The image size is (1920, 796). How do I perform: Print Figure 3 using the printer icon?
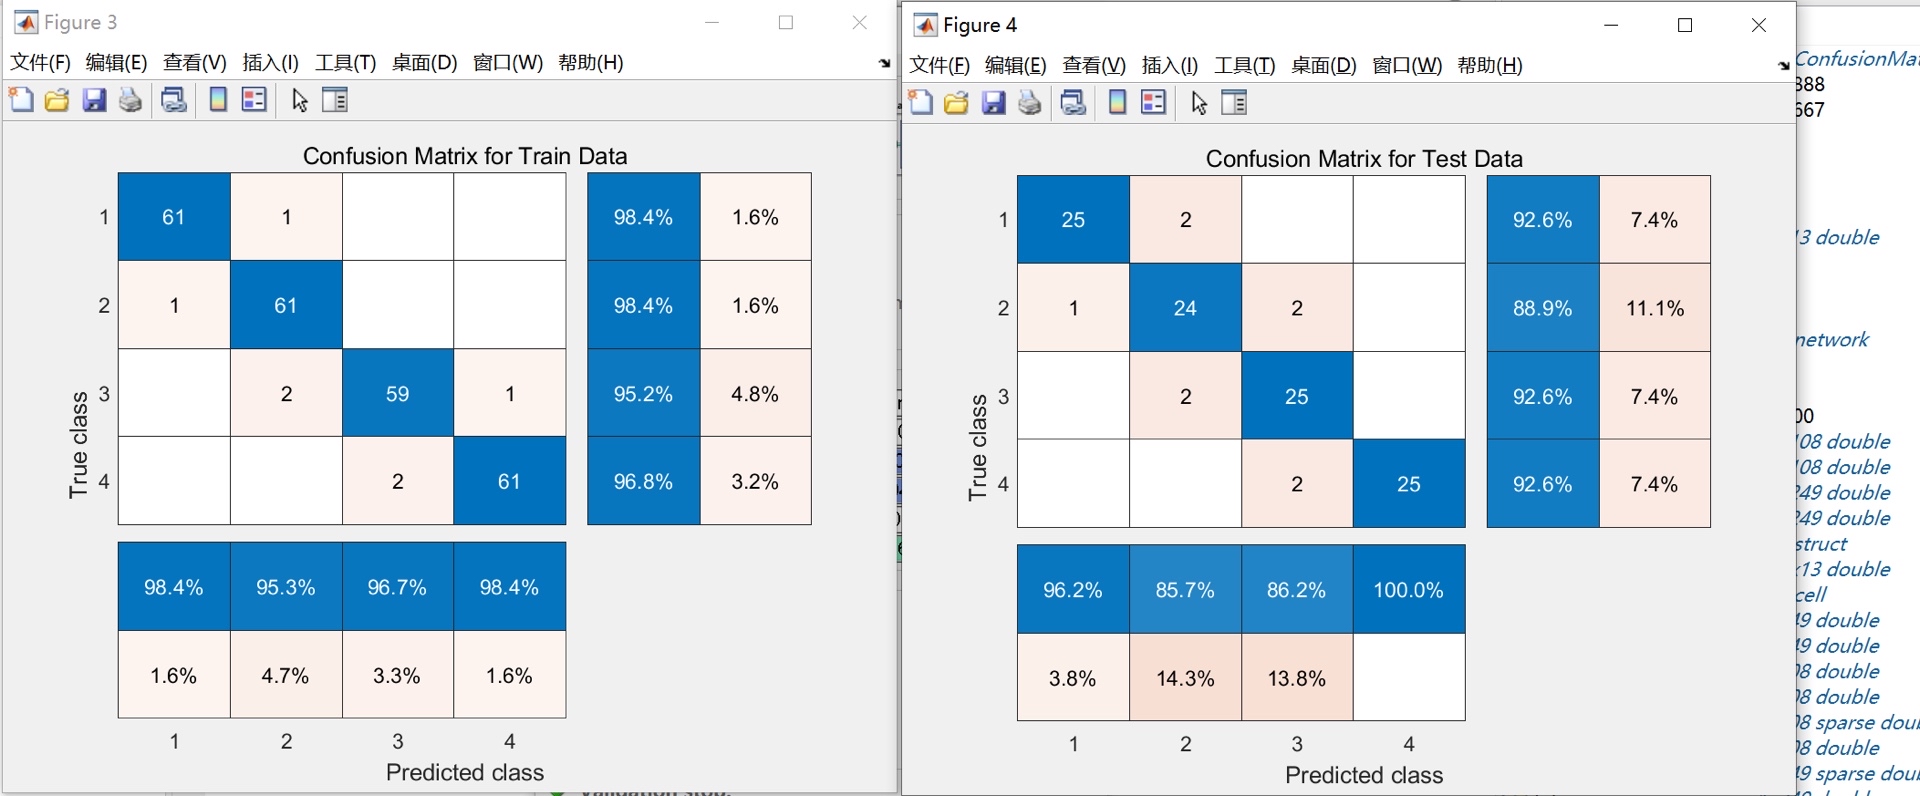tap(130, 100)
